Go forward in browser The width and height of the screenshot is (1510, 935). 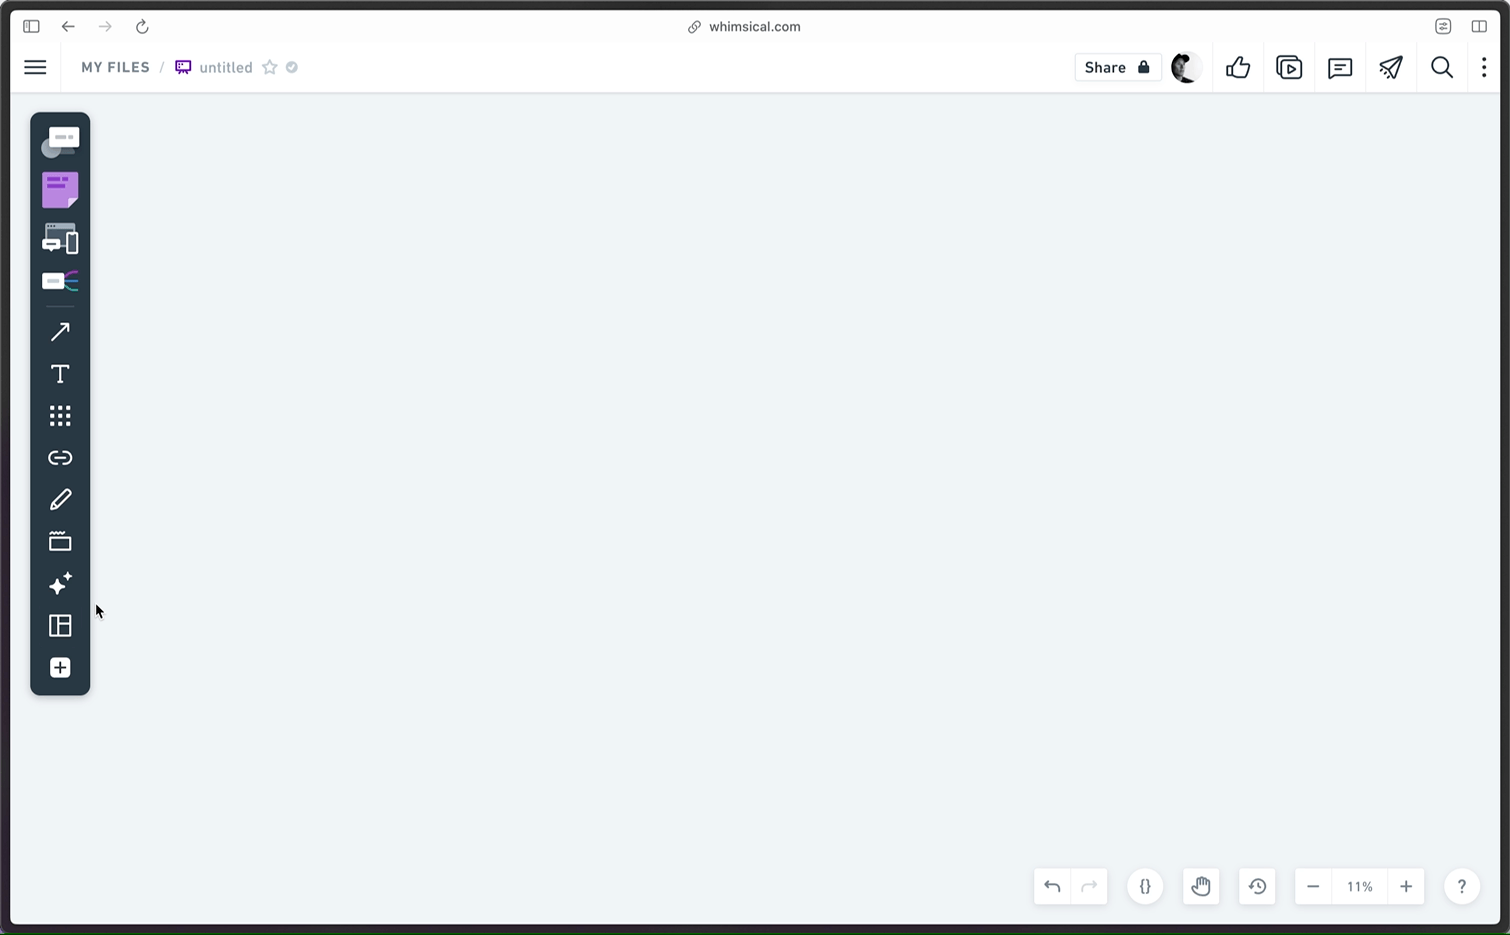pyautogui.click(x=105, y=27)
